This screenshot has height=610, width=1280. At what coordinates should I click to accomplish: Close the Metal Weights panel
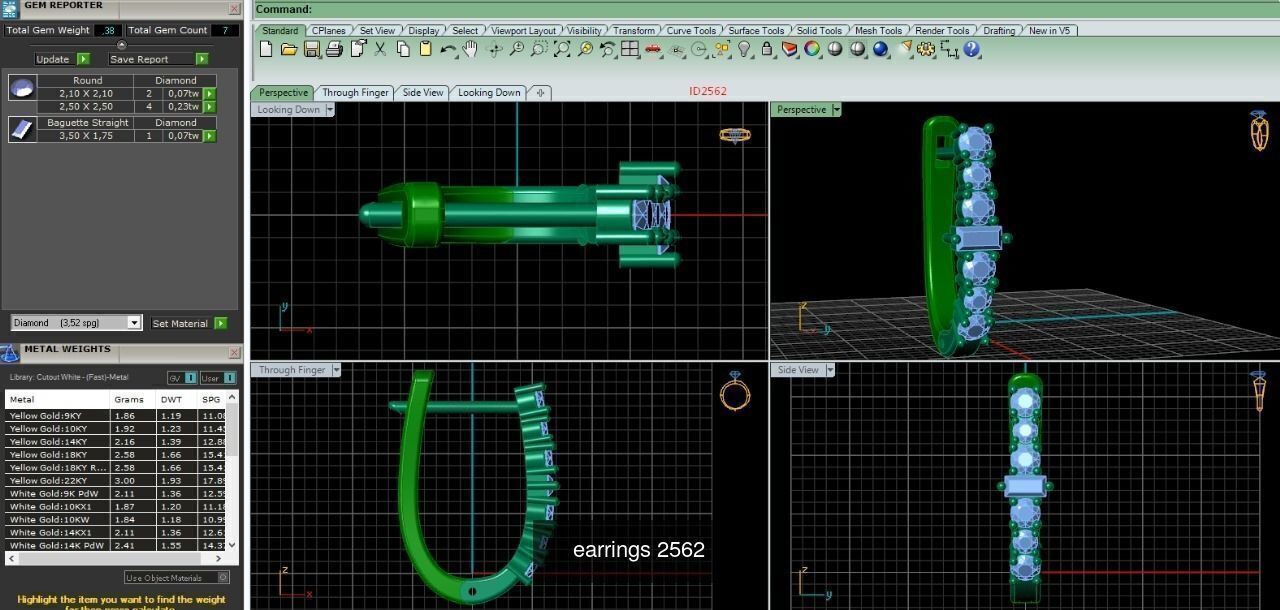click(234, 352)
